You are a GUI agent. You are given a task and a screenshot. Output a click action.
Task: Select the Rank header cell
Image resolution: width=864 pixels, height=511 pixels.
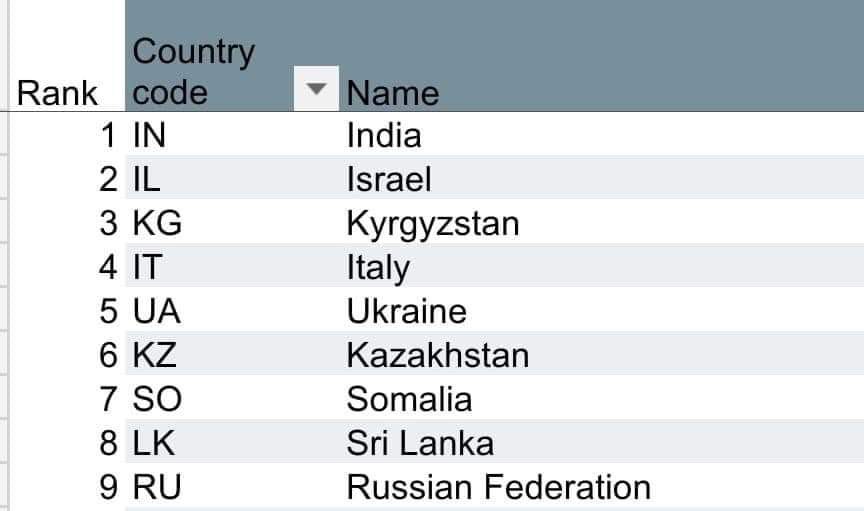point(67,56)
